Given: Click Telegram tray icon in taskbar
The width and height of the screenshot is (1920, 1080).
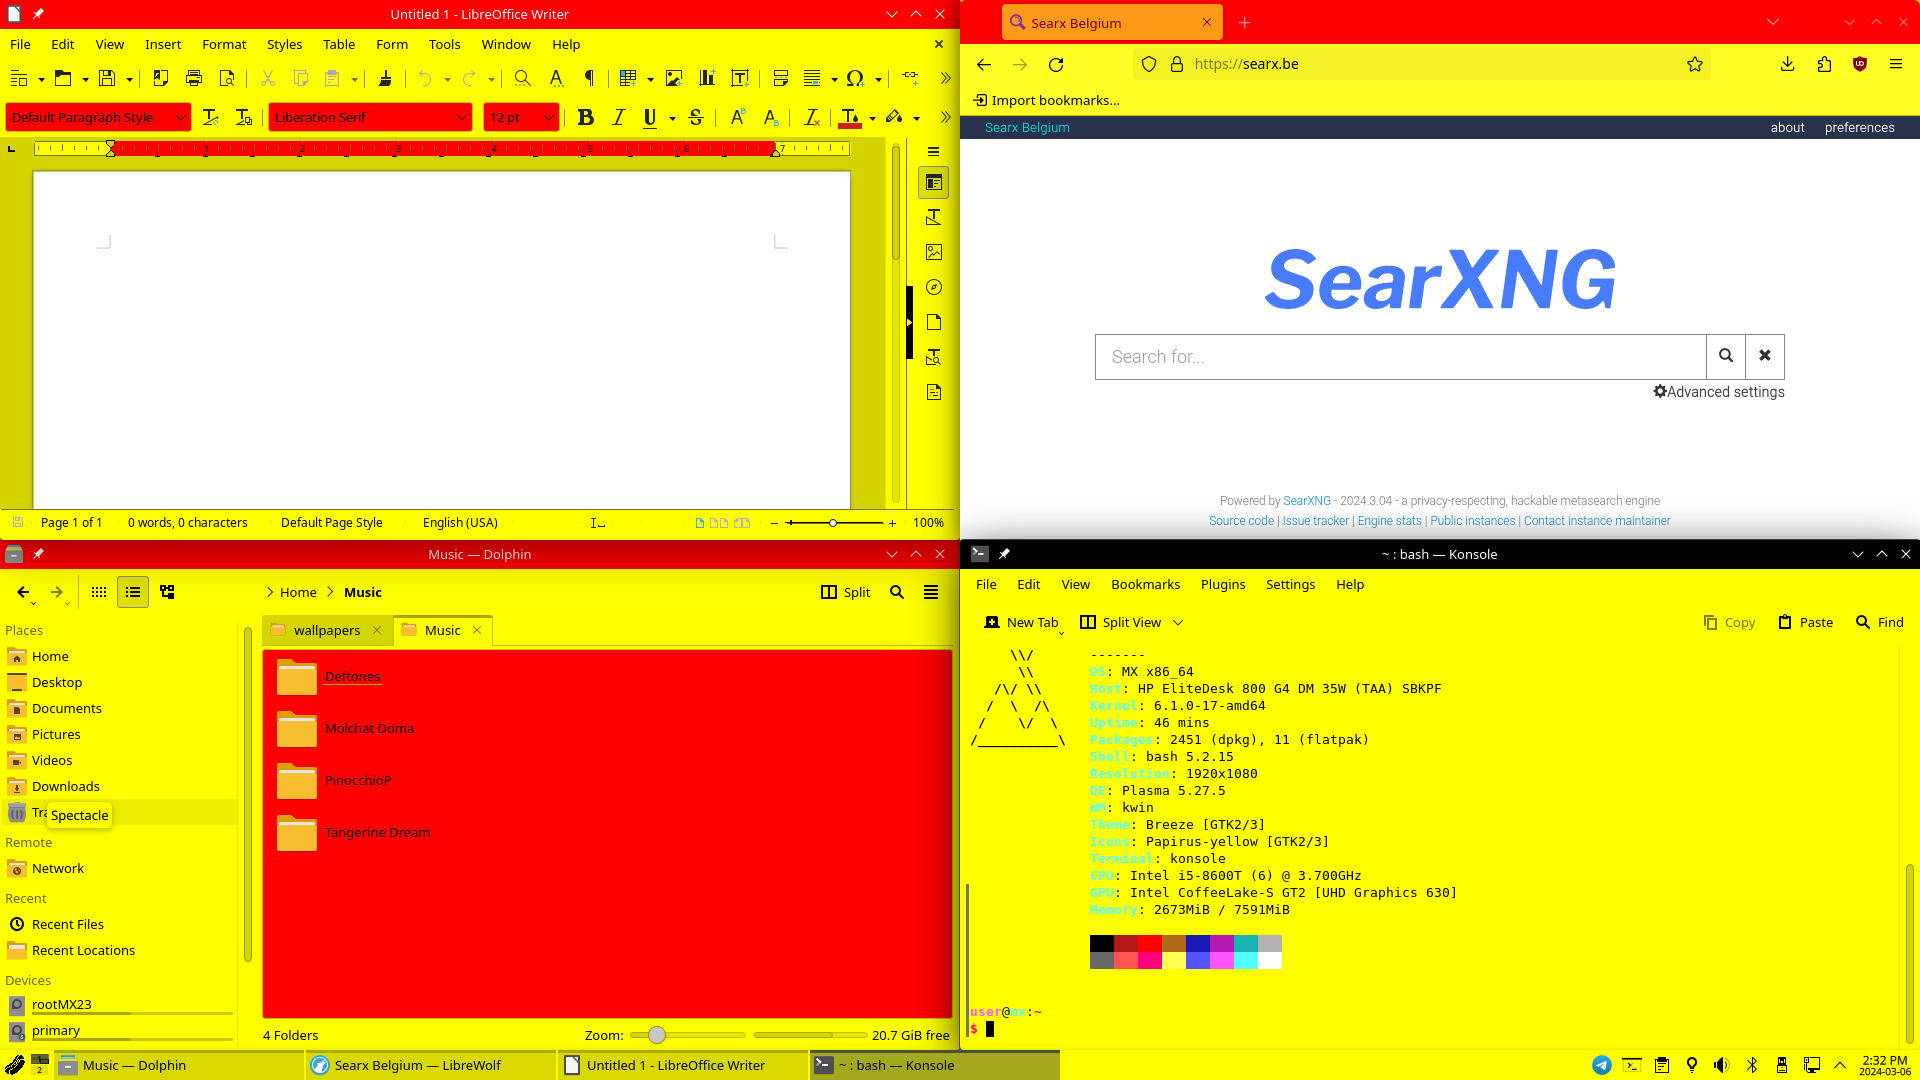Looking at the screenshot, I should (x=1602, y=1065).
